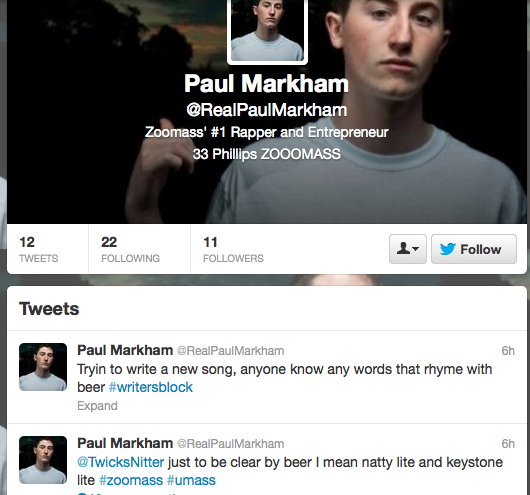Open the #zoomass hashtag link
The height and width of the screenshot is (495, 530).
coord(131,480)
